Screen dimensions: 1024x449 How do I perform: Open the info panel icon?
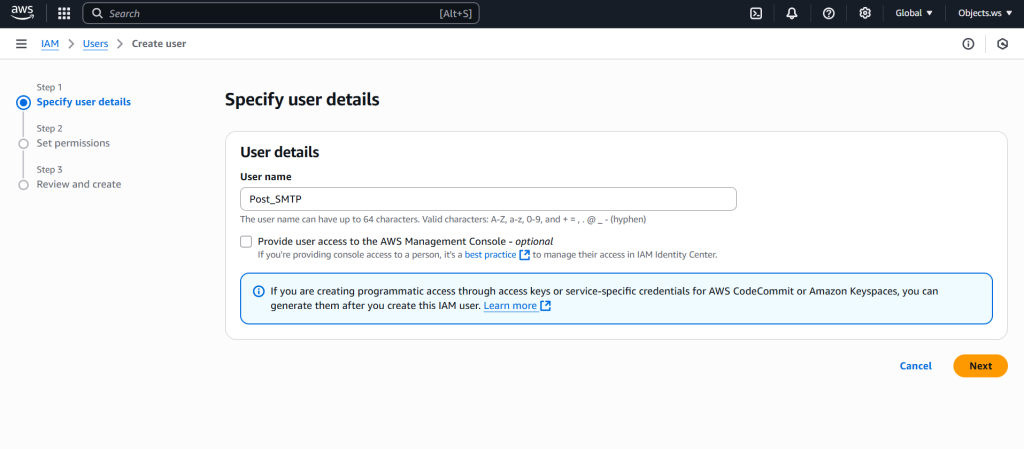click(968, 44)
